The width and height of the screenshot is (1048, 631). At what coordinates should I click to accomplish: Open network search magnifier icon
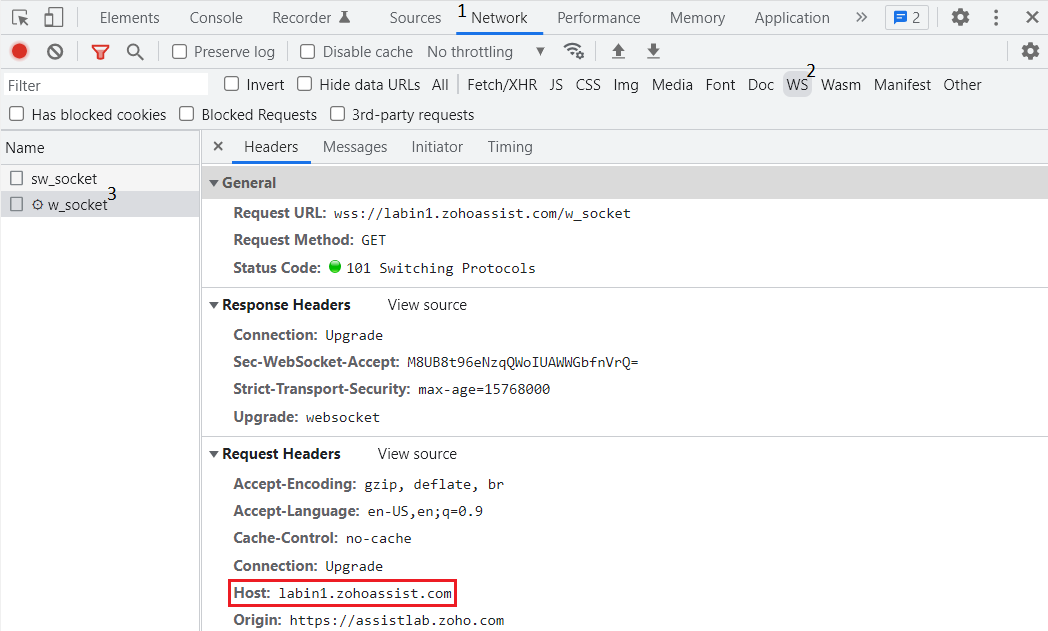point(135,52)
